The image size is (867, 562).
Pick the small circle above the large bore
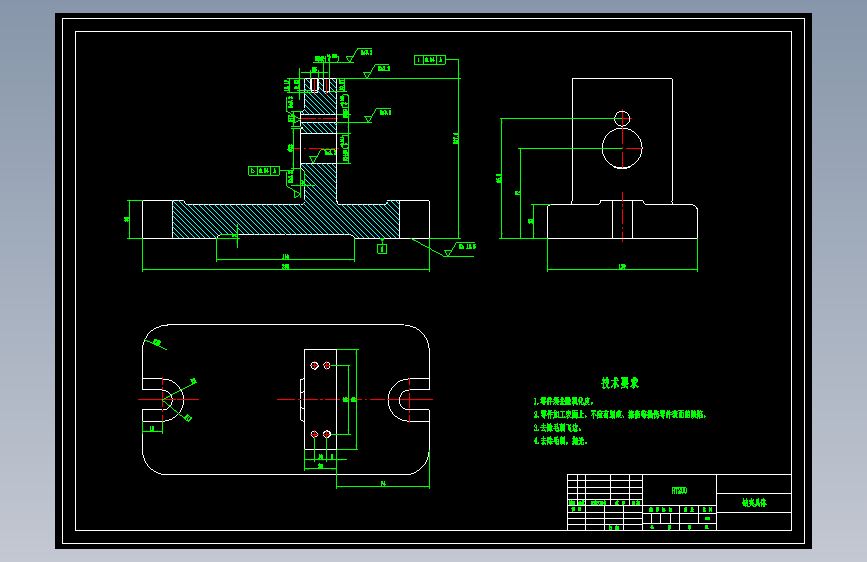[x=622, y=118]
